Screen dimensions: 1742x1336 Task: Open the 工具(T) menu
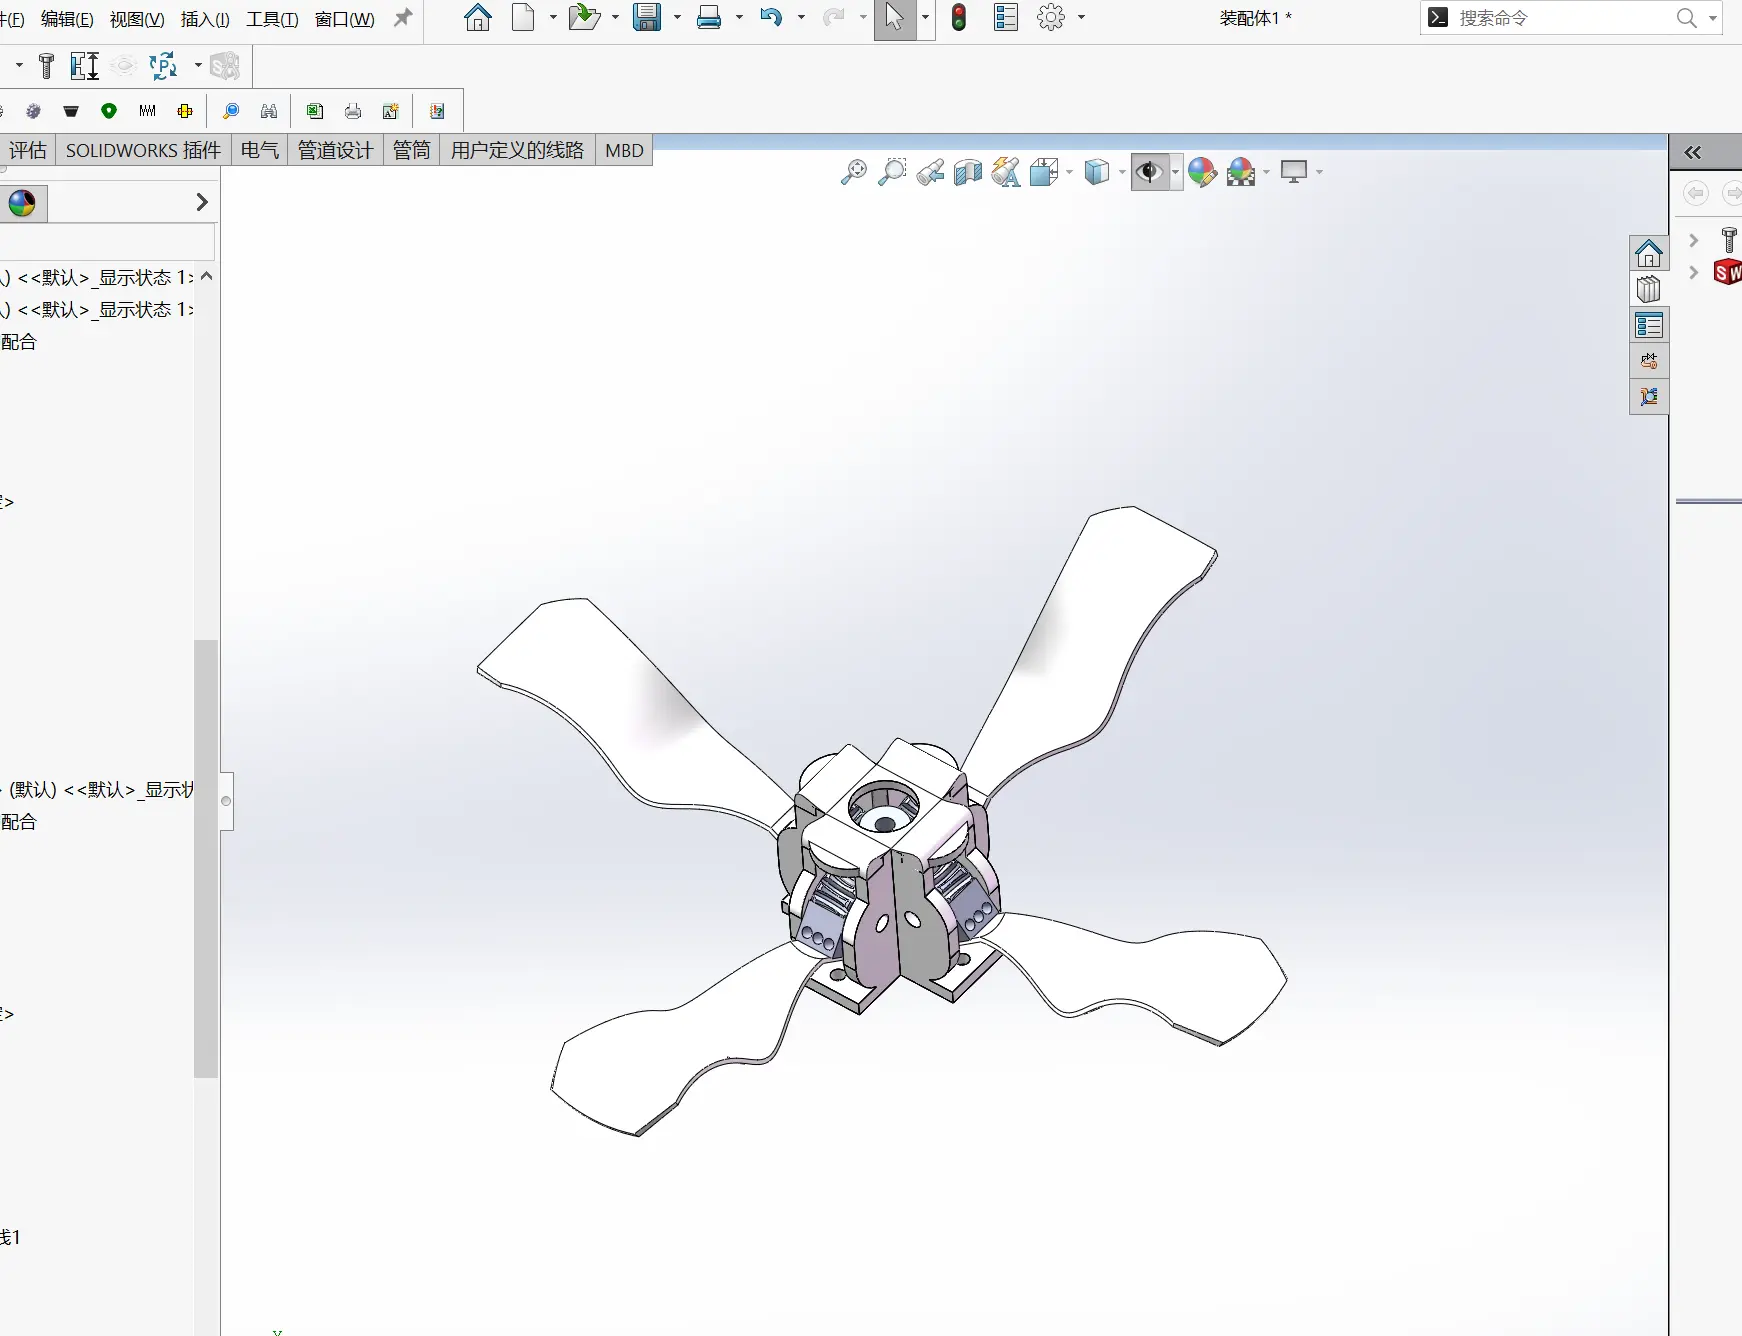272,19
